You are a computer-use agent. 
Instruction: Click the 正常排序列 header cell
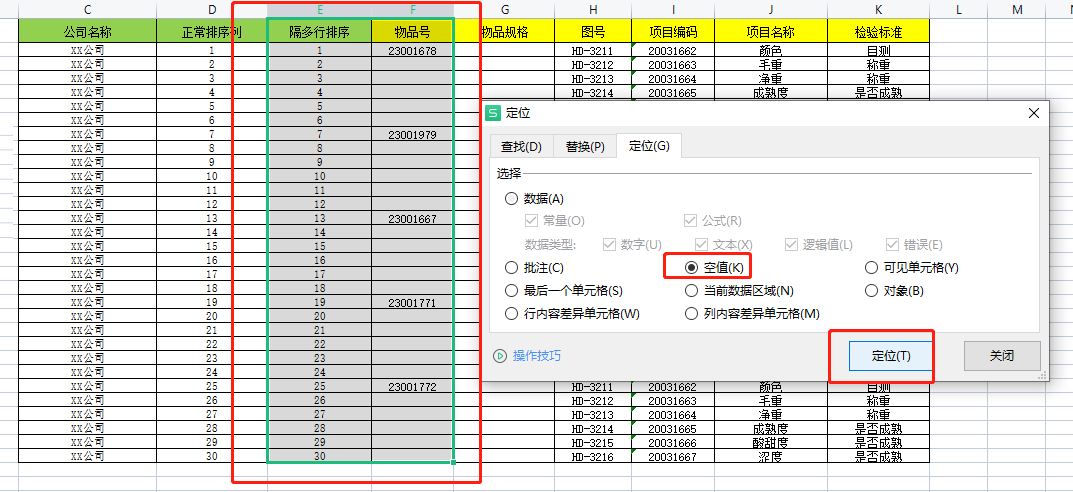212,31
